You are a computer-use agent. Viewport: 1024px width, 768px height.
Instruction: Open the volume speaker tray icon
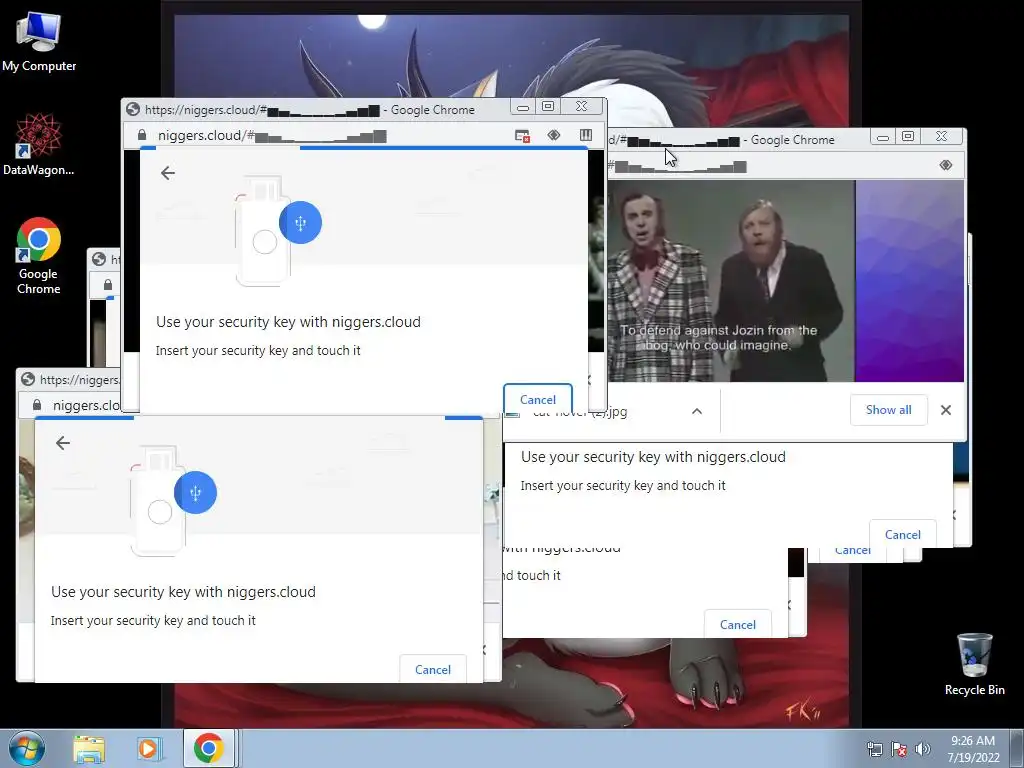tap(922, 749)
